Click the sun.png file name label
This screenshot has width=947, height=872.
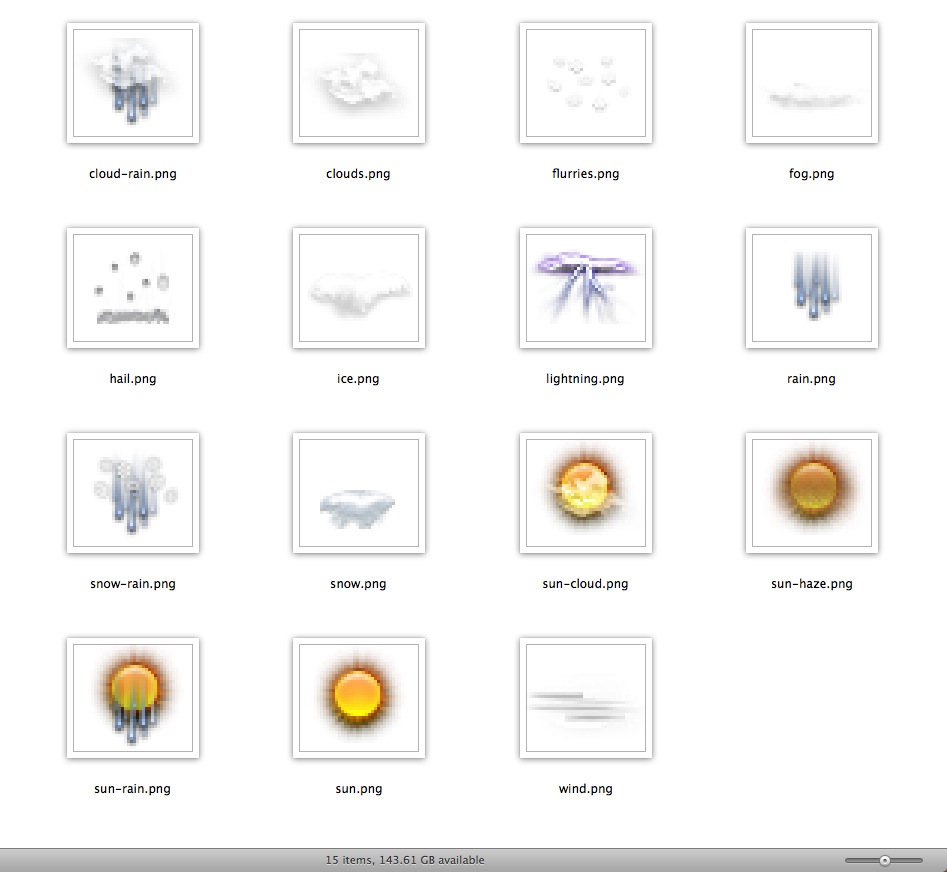click(x=359, y=789)
